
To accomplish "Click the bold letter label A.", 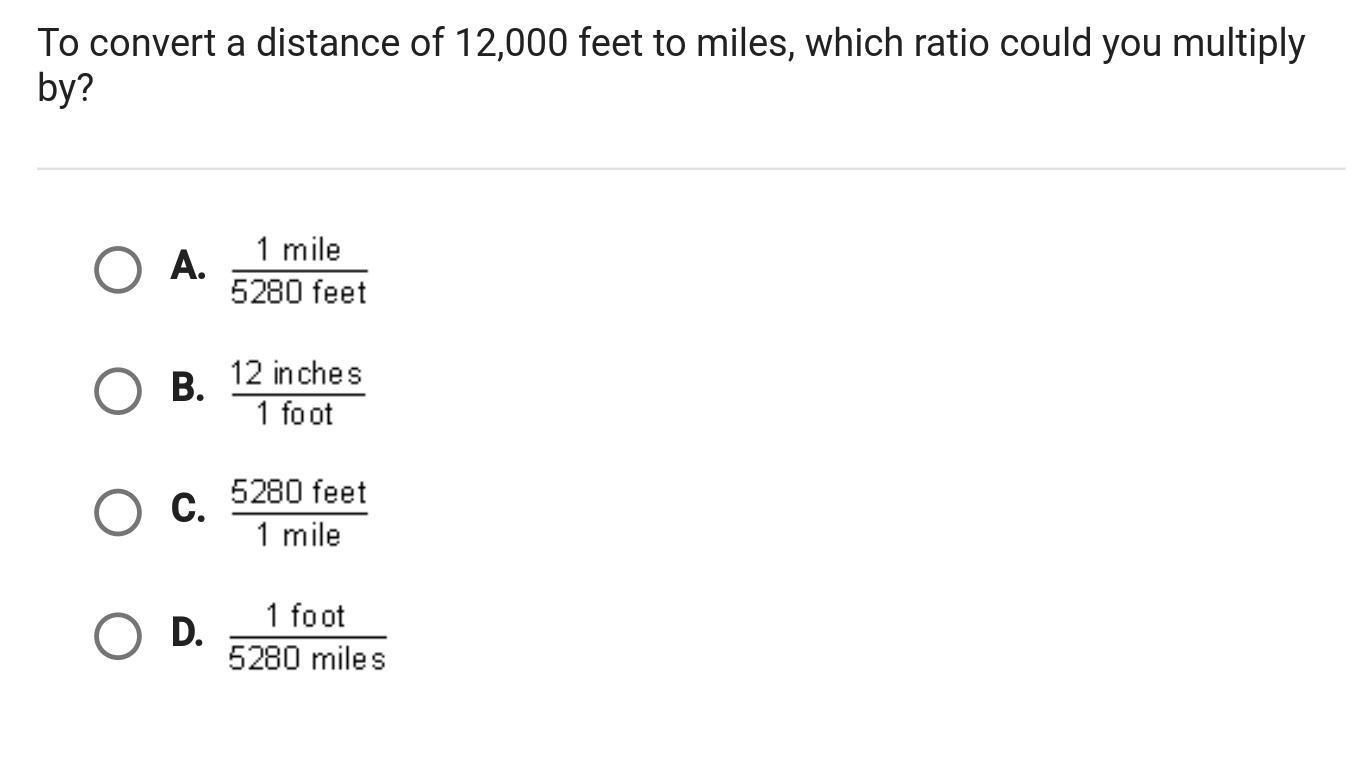I will 187,266.
